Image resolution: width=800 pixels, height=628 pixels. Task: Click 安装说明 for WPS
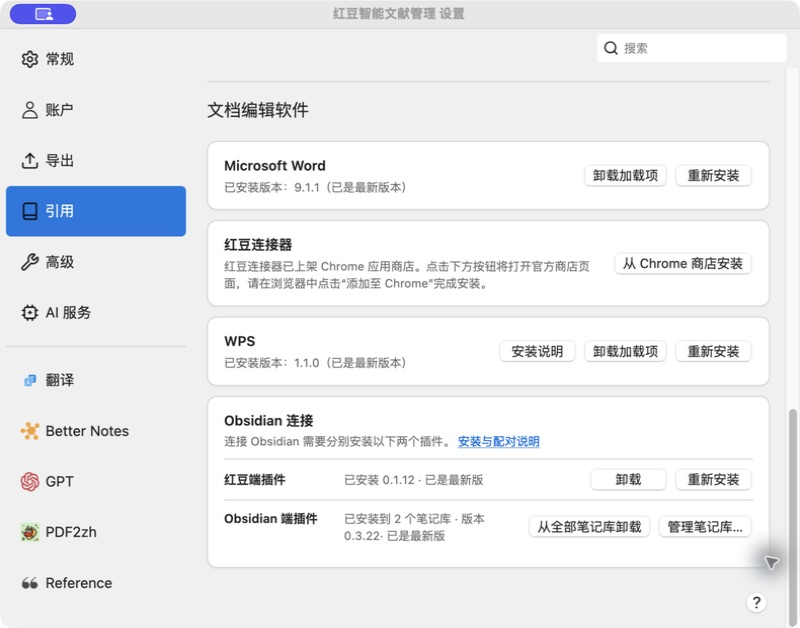coord(537,351)
